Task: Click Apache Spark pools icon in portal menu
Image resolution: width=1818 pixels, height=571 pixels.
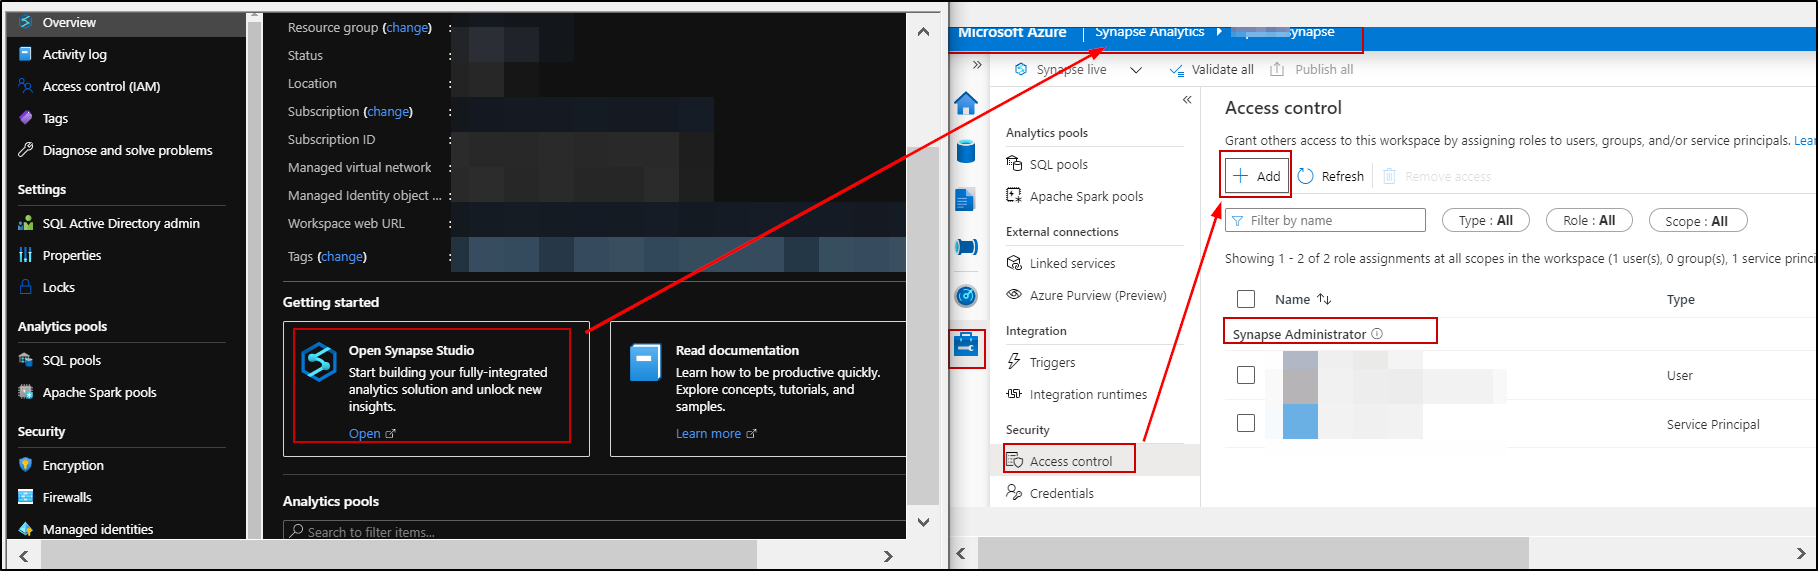Action: [25, 392]
